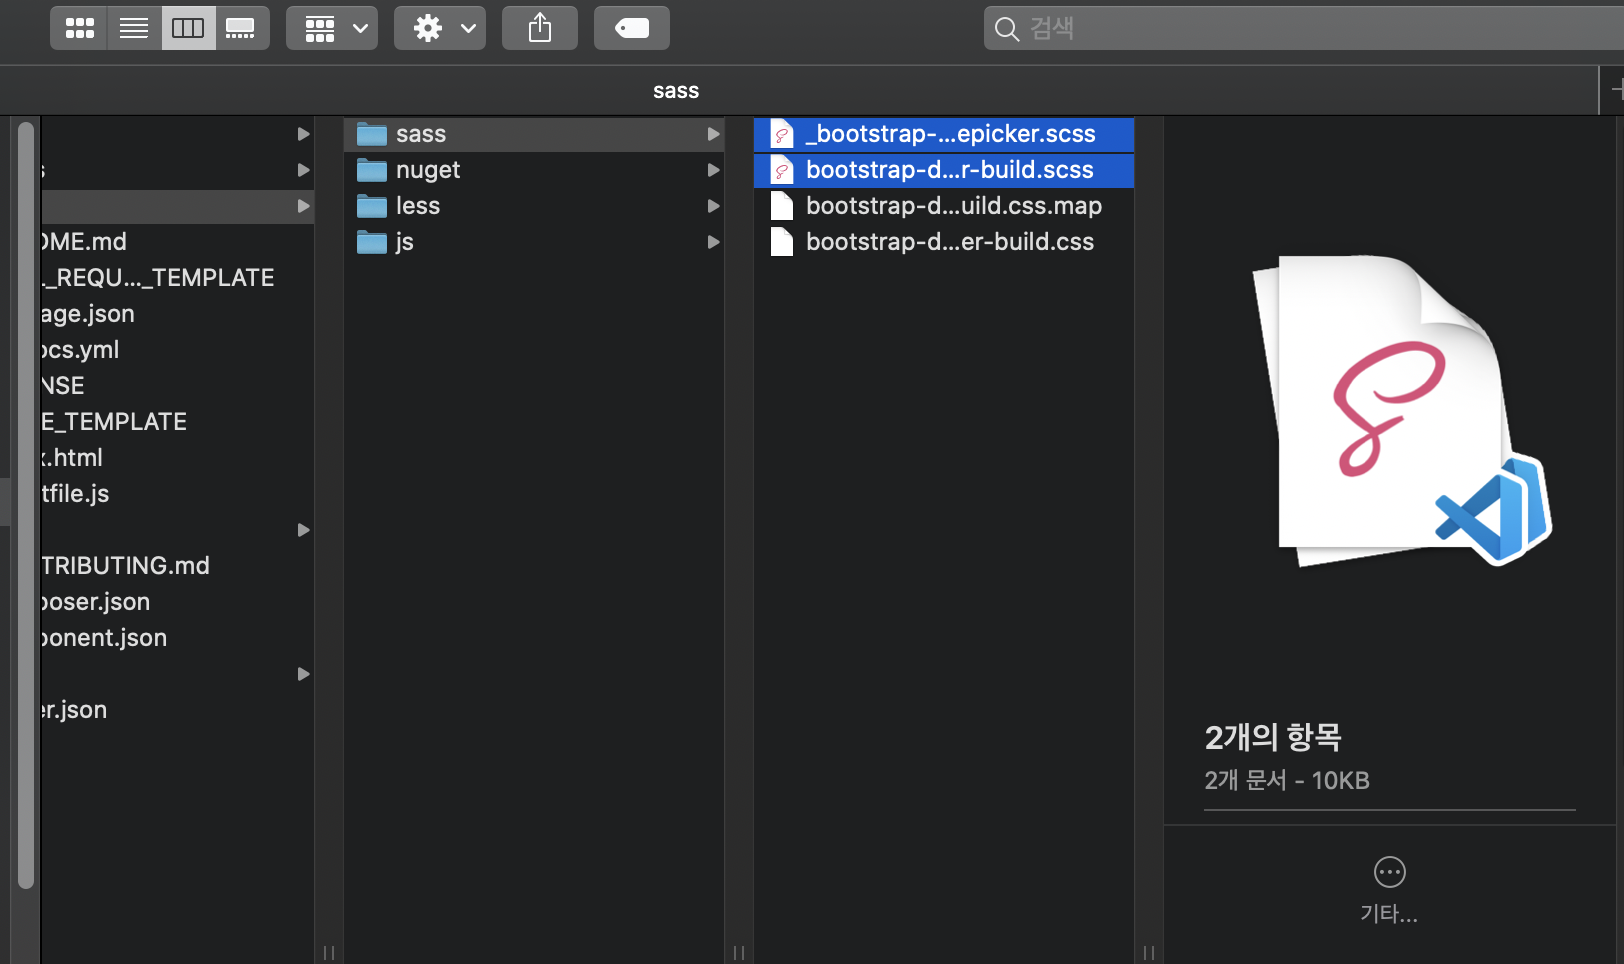Select _bootstrap-...epicker.scss file

click(944, 134)
